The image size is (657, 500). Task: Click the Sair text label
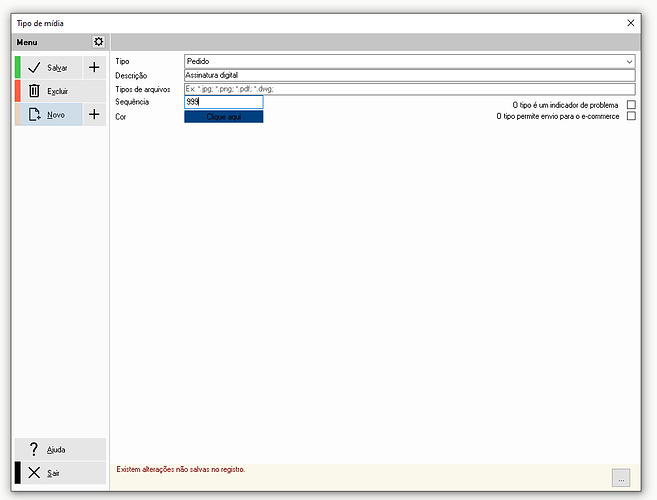tap(53, 473)
